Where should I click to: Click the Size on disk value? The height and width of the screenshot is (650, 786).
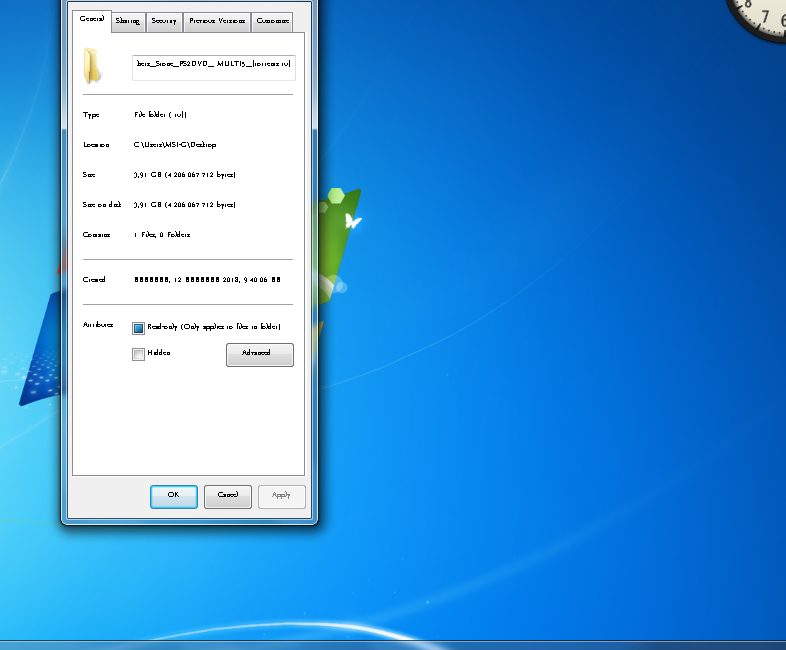185,205
